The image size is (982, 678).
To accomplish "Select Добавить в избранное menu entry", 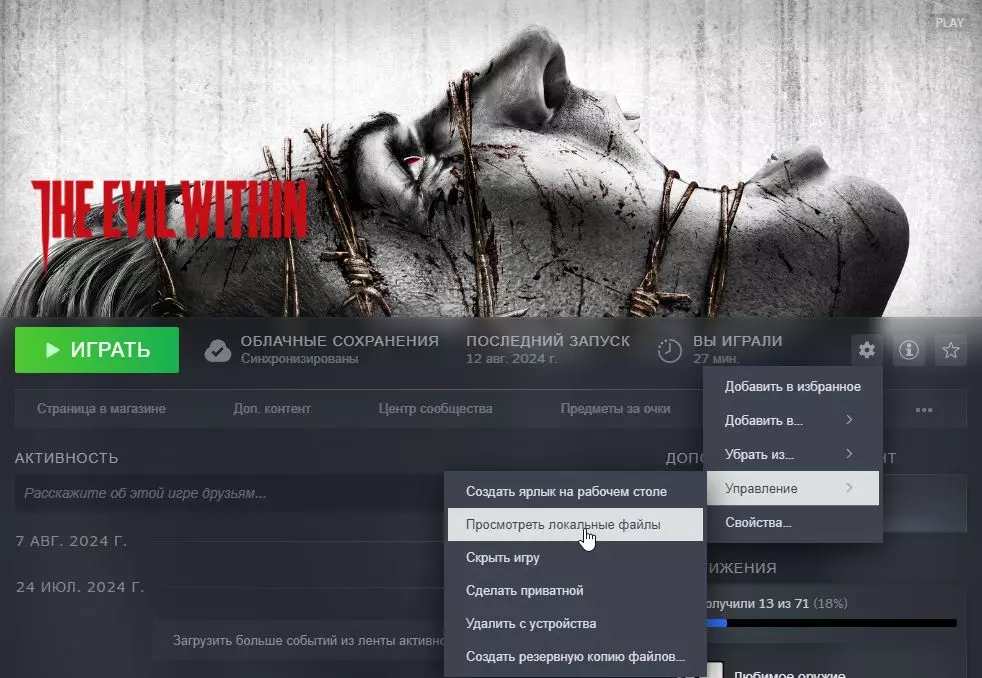I will 792,387.
